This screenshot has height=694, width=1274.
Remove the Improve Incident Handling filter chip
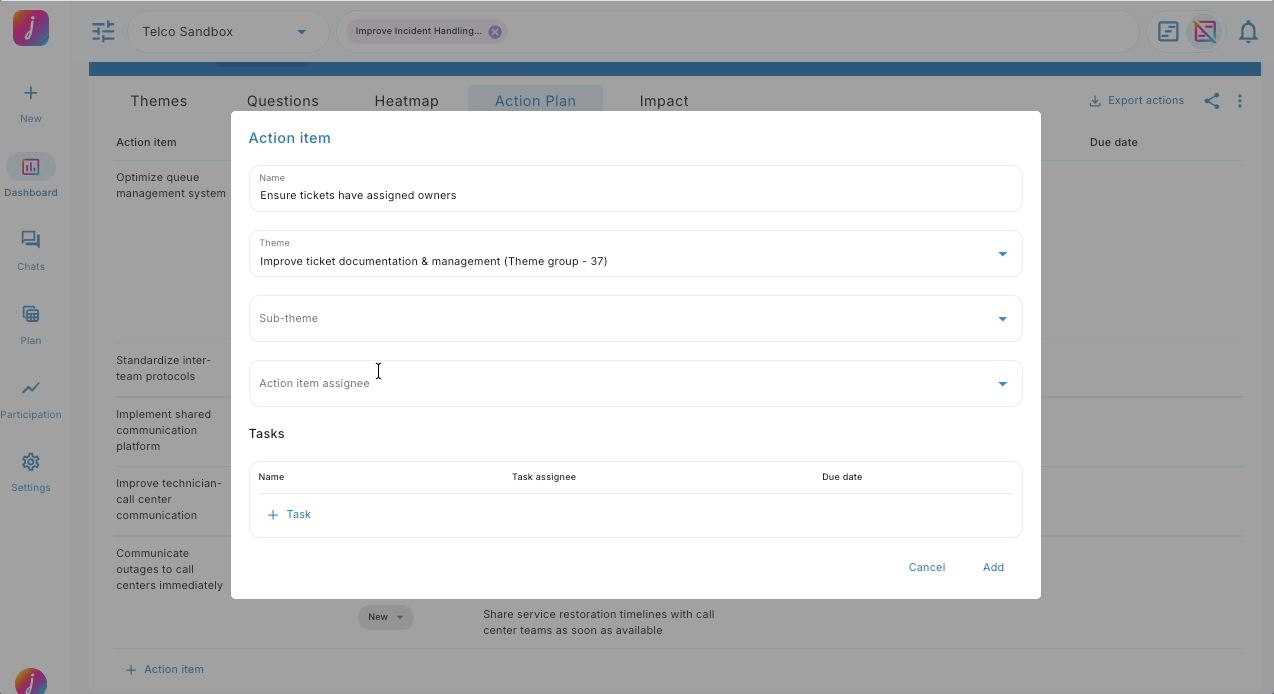point(495,32)
